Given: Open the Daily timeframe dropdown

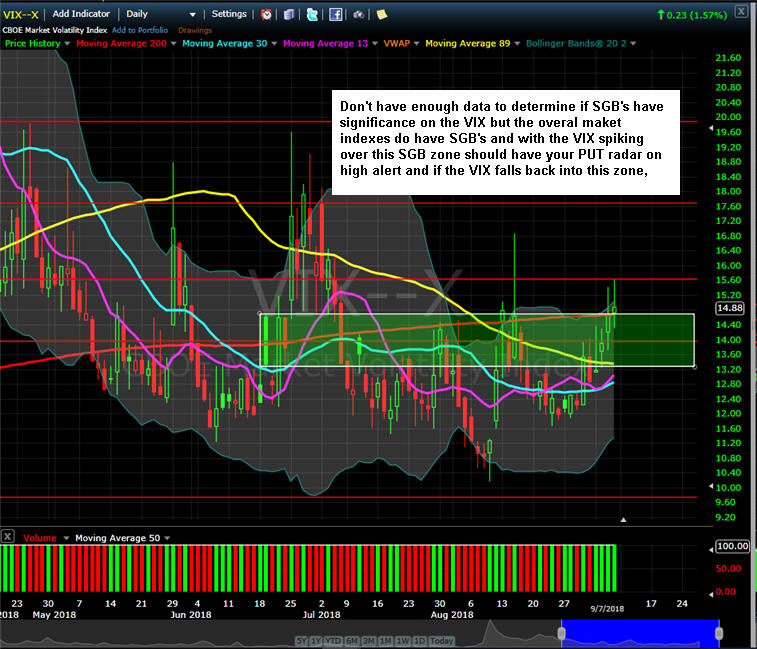Looking at the screenshot, I should pos(160,14).
